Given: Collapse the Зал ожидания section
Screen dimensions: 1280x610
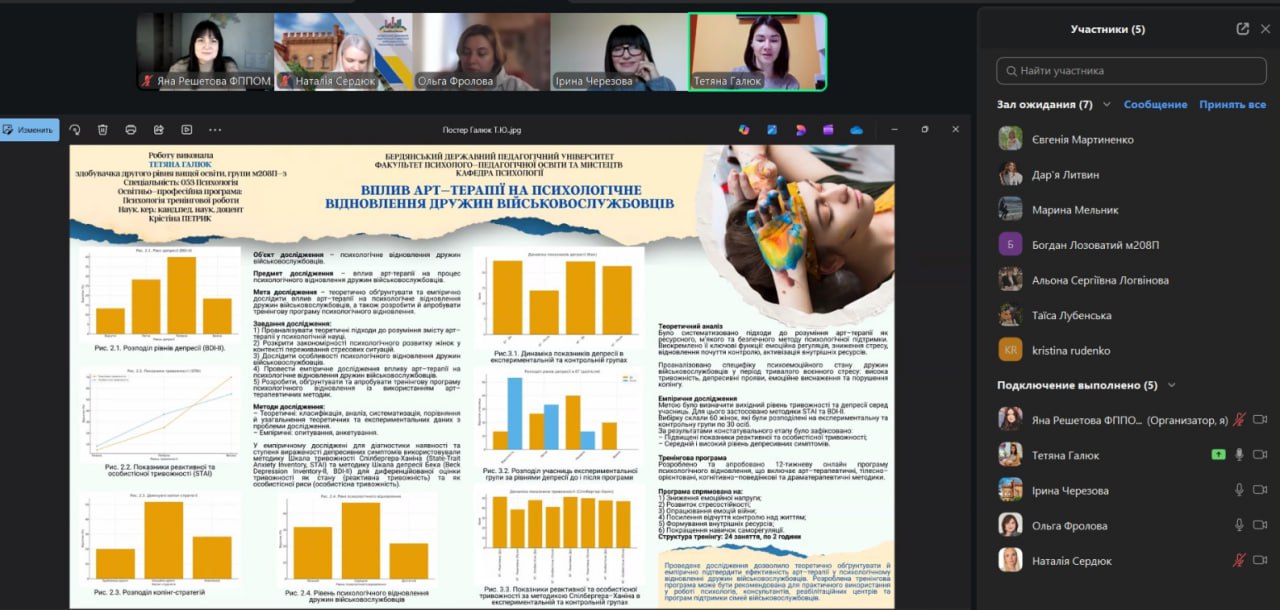Looking at the screenshot, I should pos(1107,104).
